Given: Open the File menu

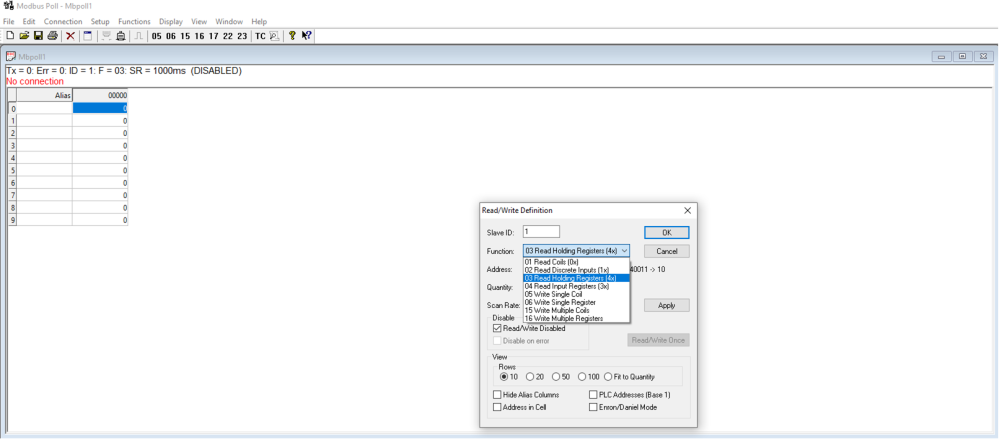Looking at the screenshot, I should pyautogui.click(x=8, y=21).
